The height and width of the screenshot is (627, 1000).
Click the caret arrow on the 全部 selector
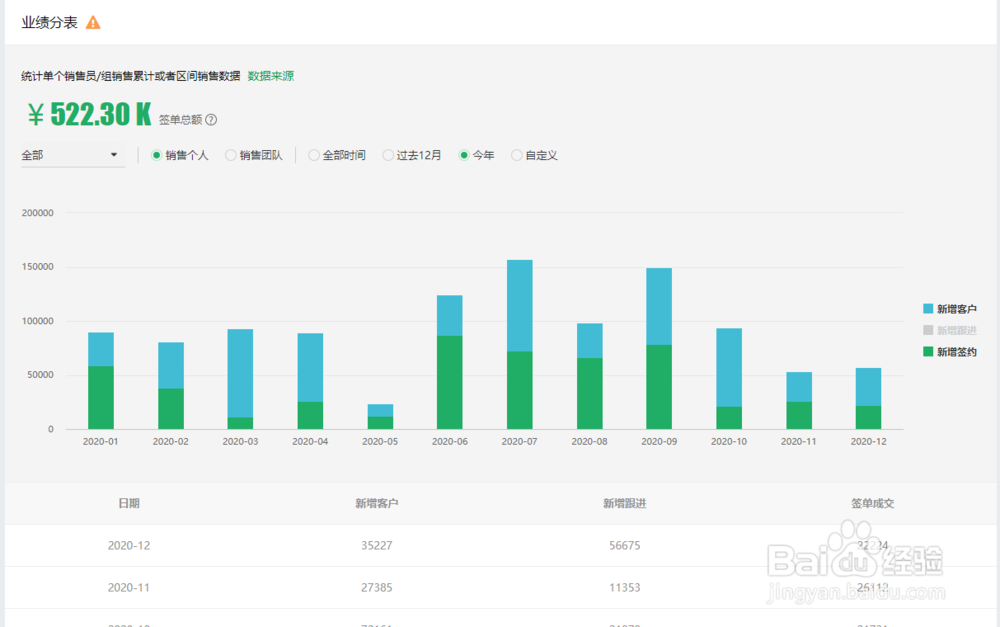click(114, 155)
